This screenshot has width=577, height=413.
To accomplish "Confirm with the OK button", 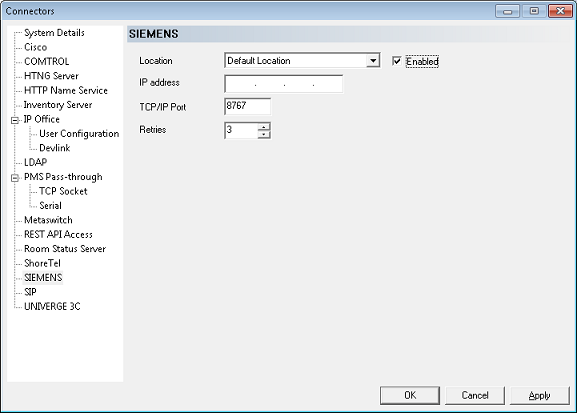I will (x=410, y=395).
